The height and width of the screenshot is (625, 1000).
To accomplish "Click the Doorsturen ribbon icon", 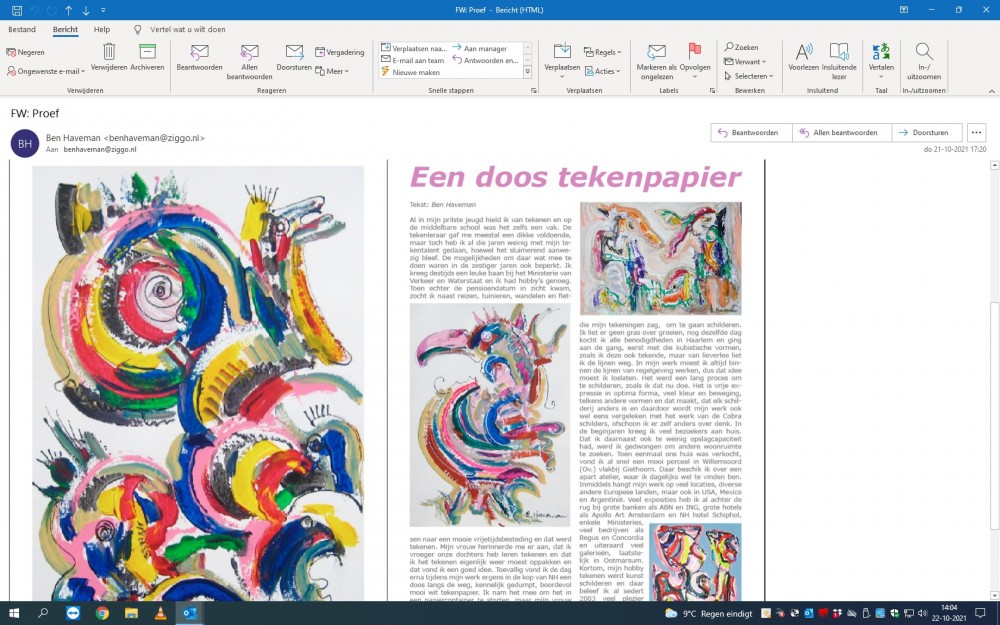I will [294, 57].
